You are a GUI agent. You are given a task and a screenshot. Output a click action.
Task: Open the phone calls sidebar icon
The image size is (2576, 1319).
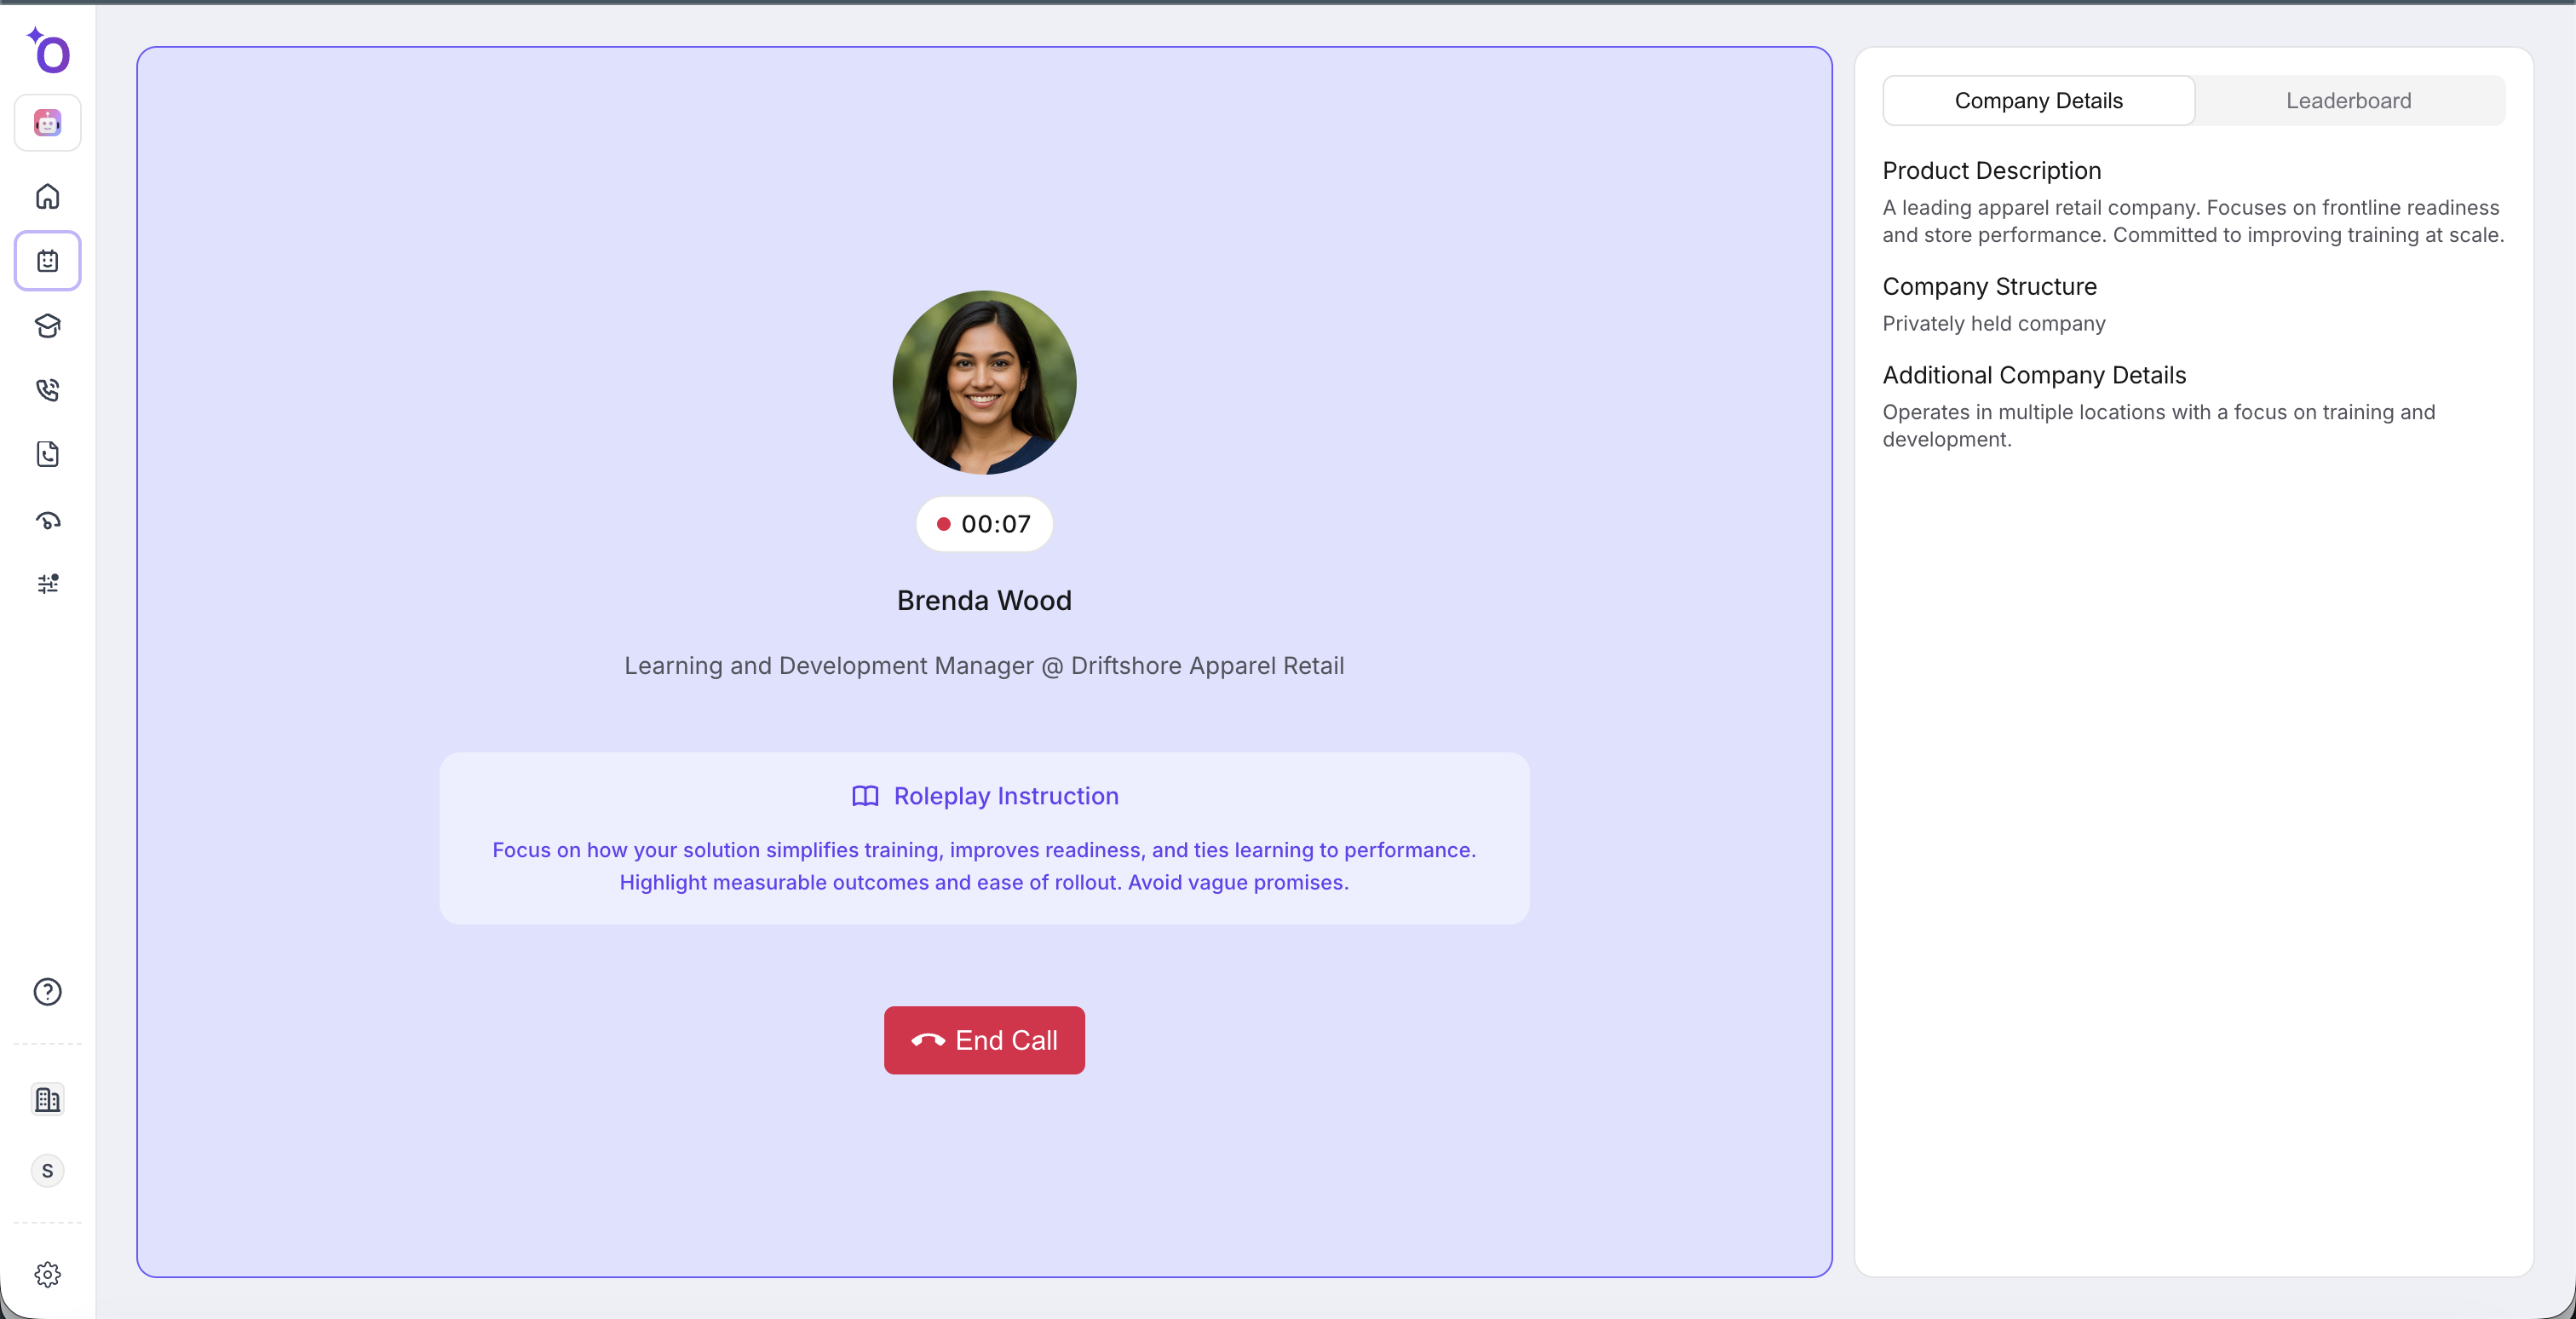[x=48, y=390]
